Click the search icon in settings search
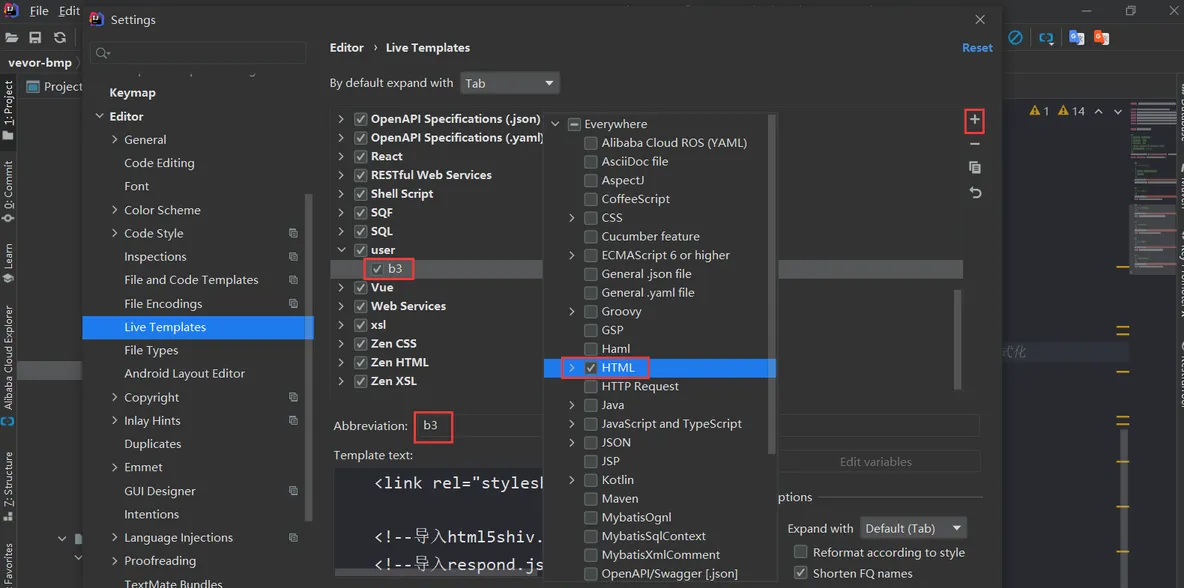The image size is (1184, 588). 103,53
